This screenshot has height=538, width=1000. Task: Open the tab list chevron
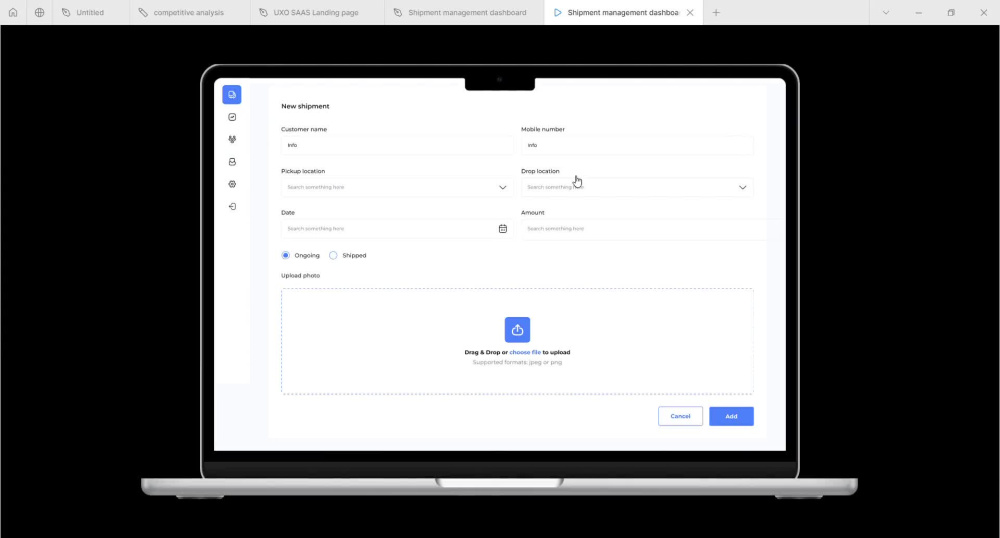pyautogui.click(x=886, y=12)
